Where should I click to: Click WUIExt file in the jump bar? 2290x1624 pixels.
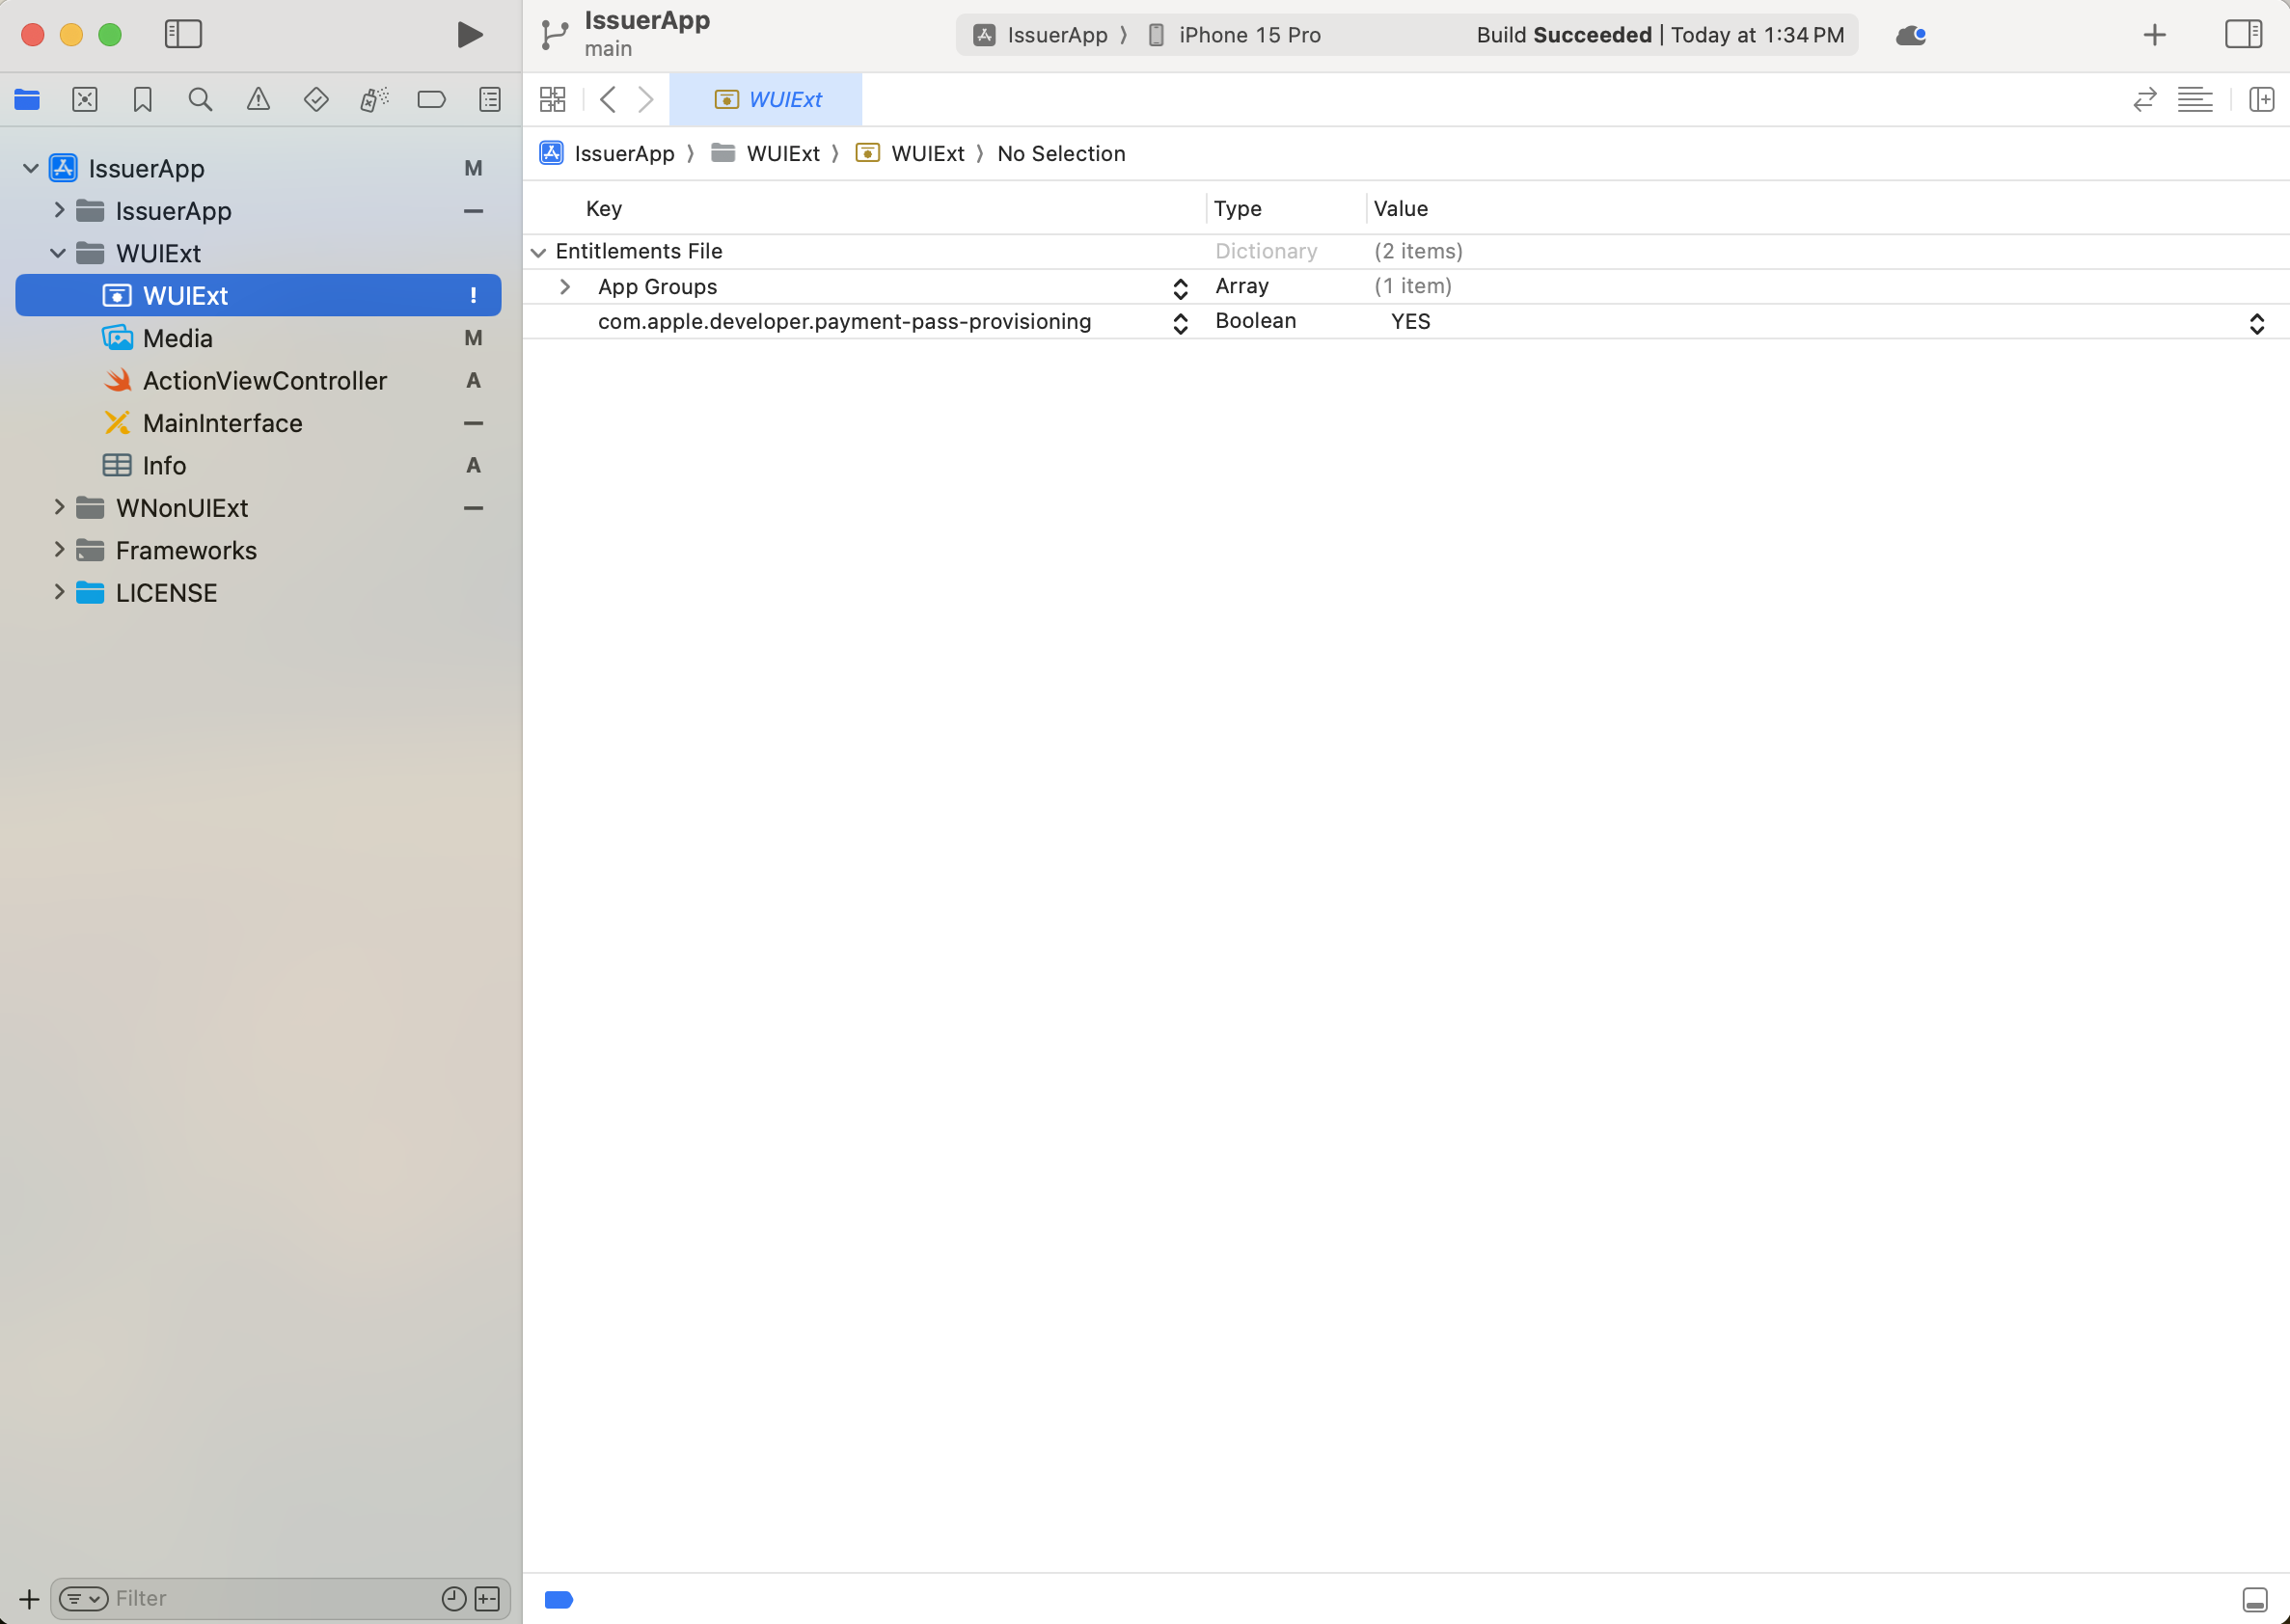coord(910,153)
